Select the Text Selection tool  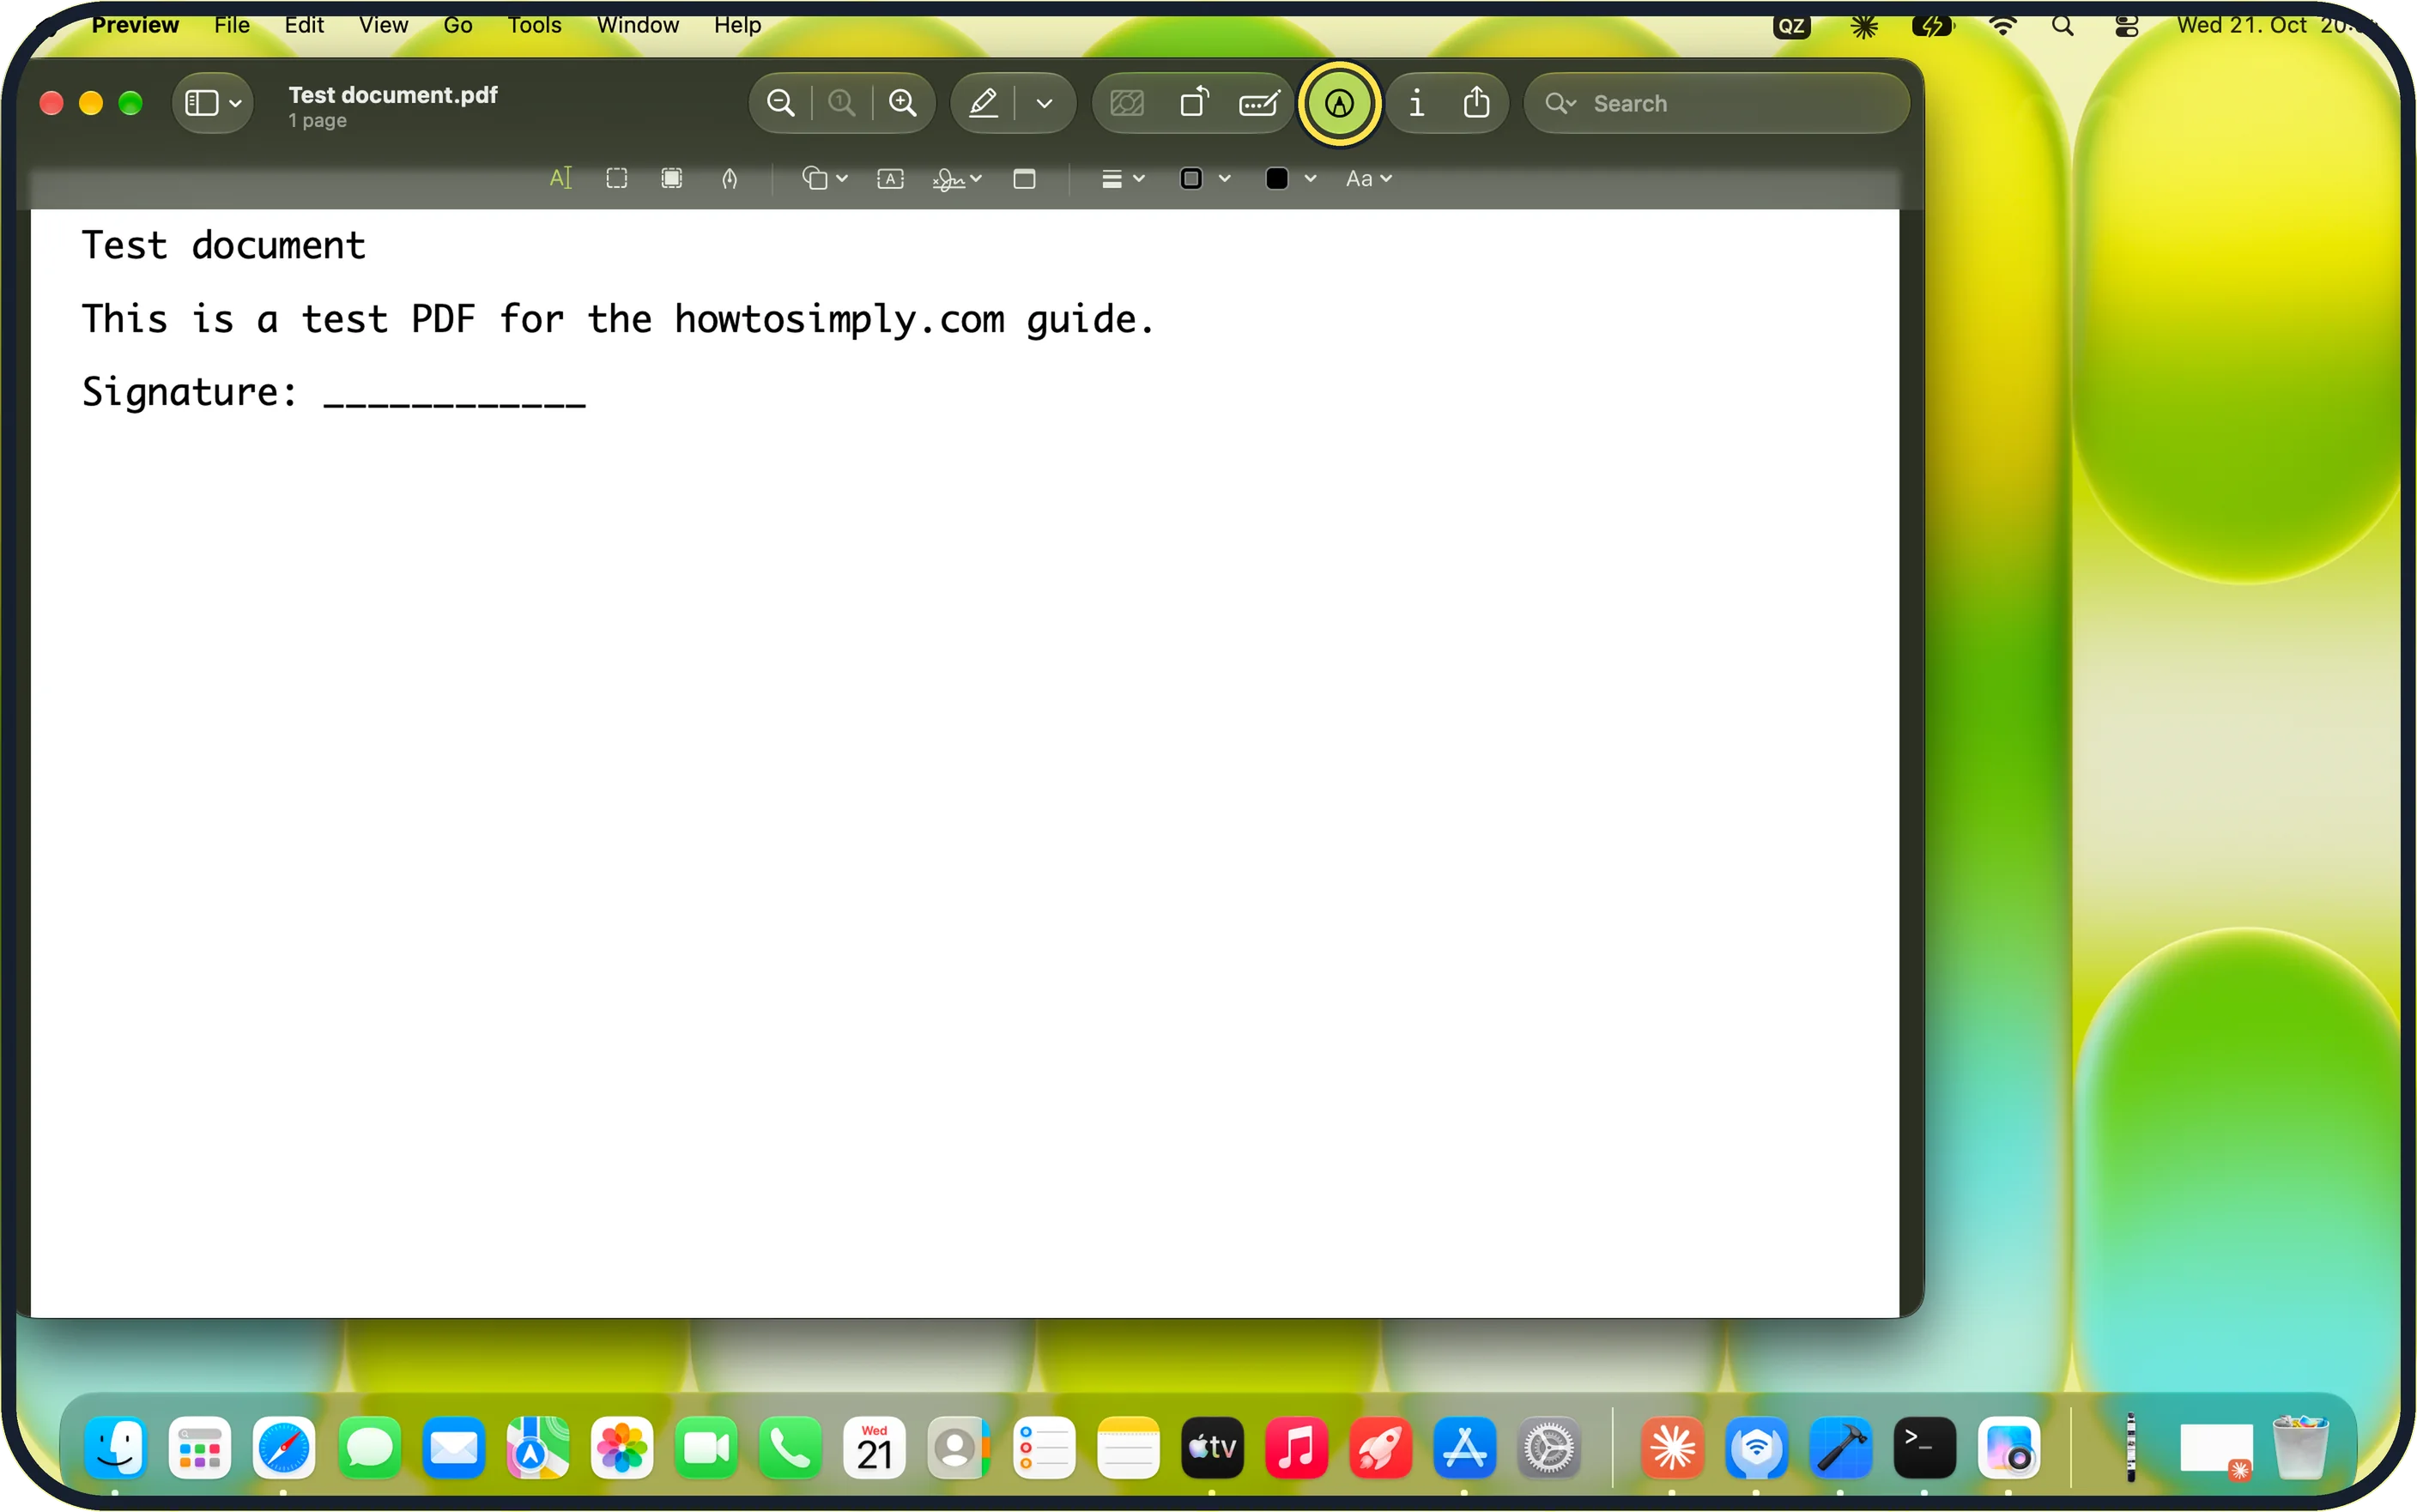pyautogui.click(x=561, y=178)
